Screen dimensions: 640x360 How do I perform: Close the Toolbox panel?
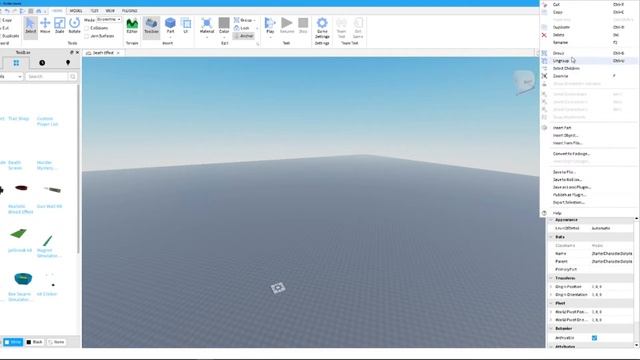(x=78, y=53)
